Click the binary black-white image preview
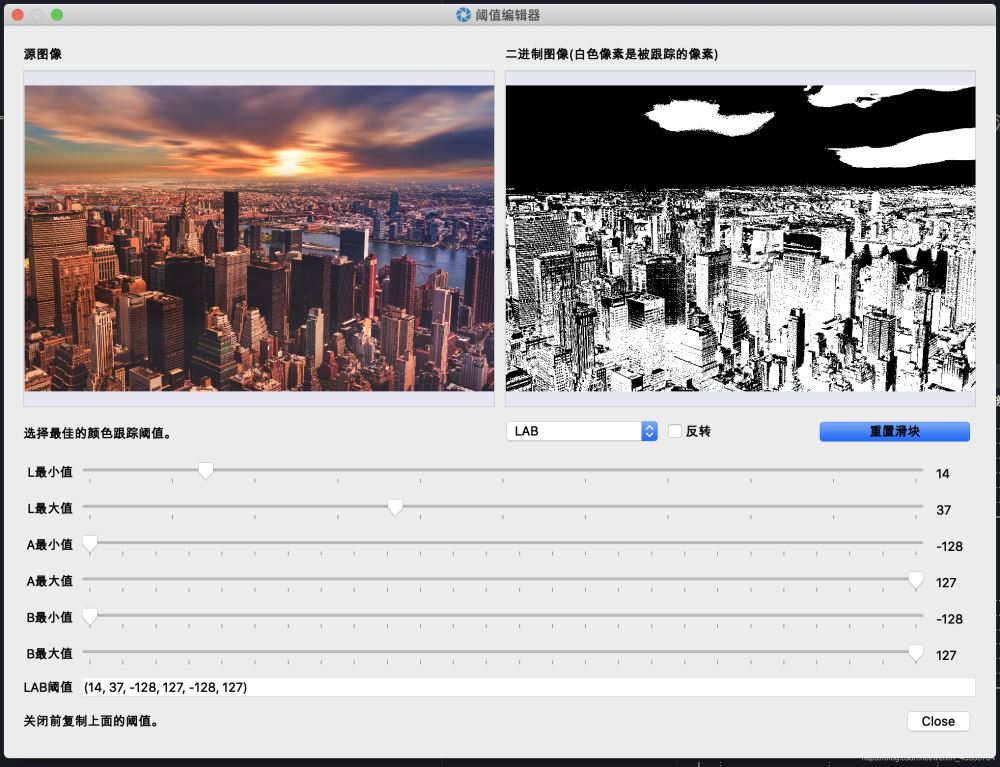 point(740,238)
